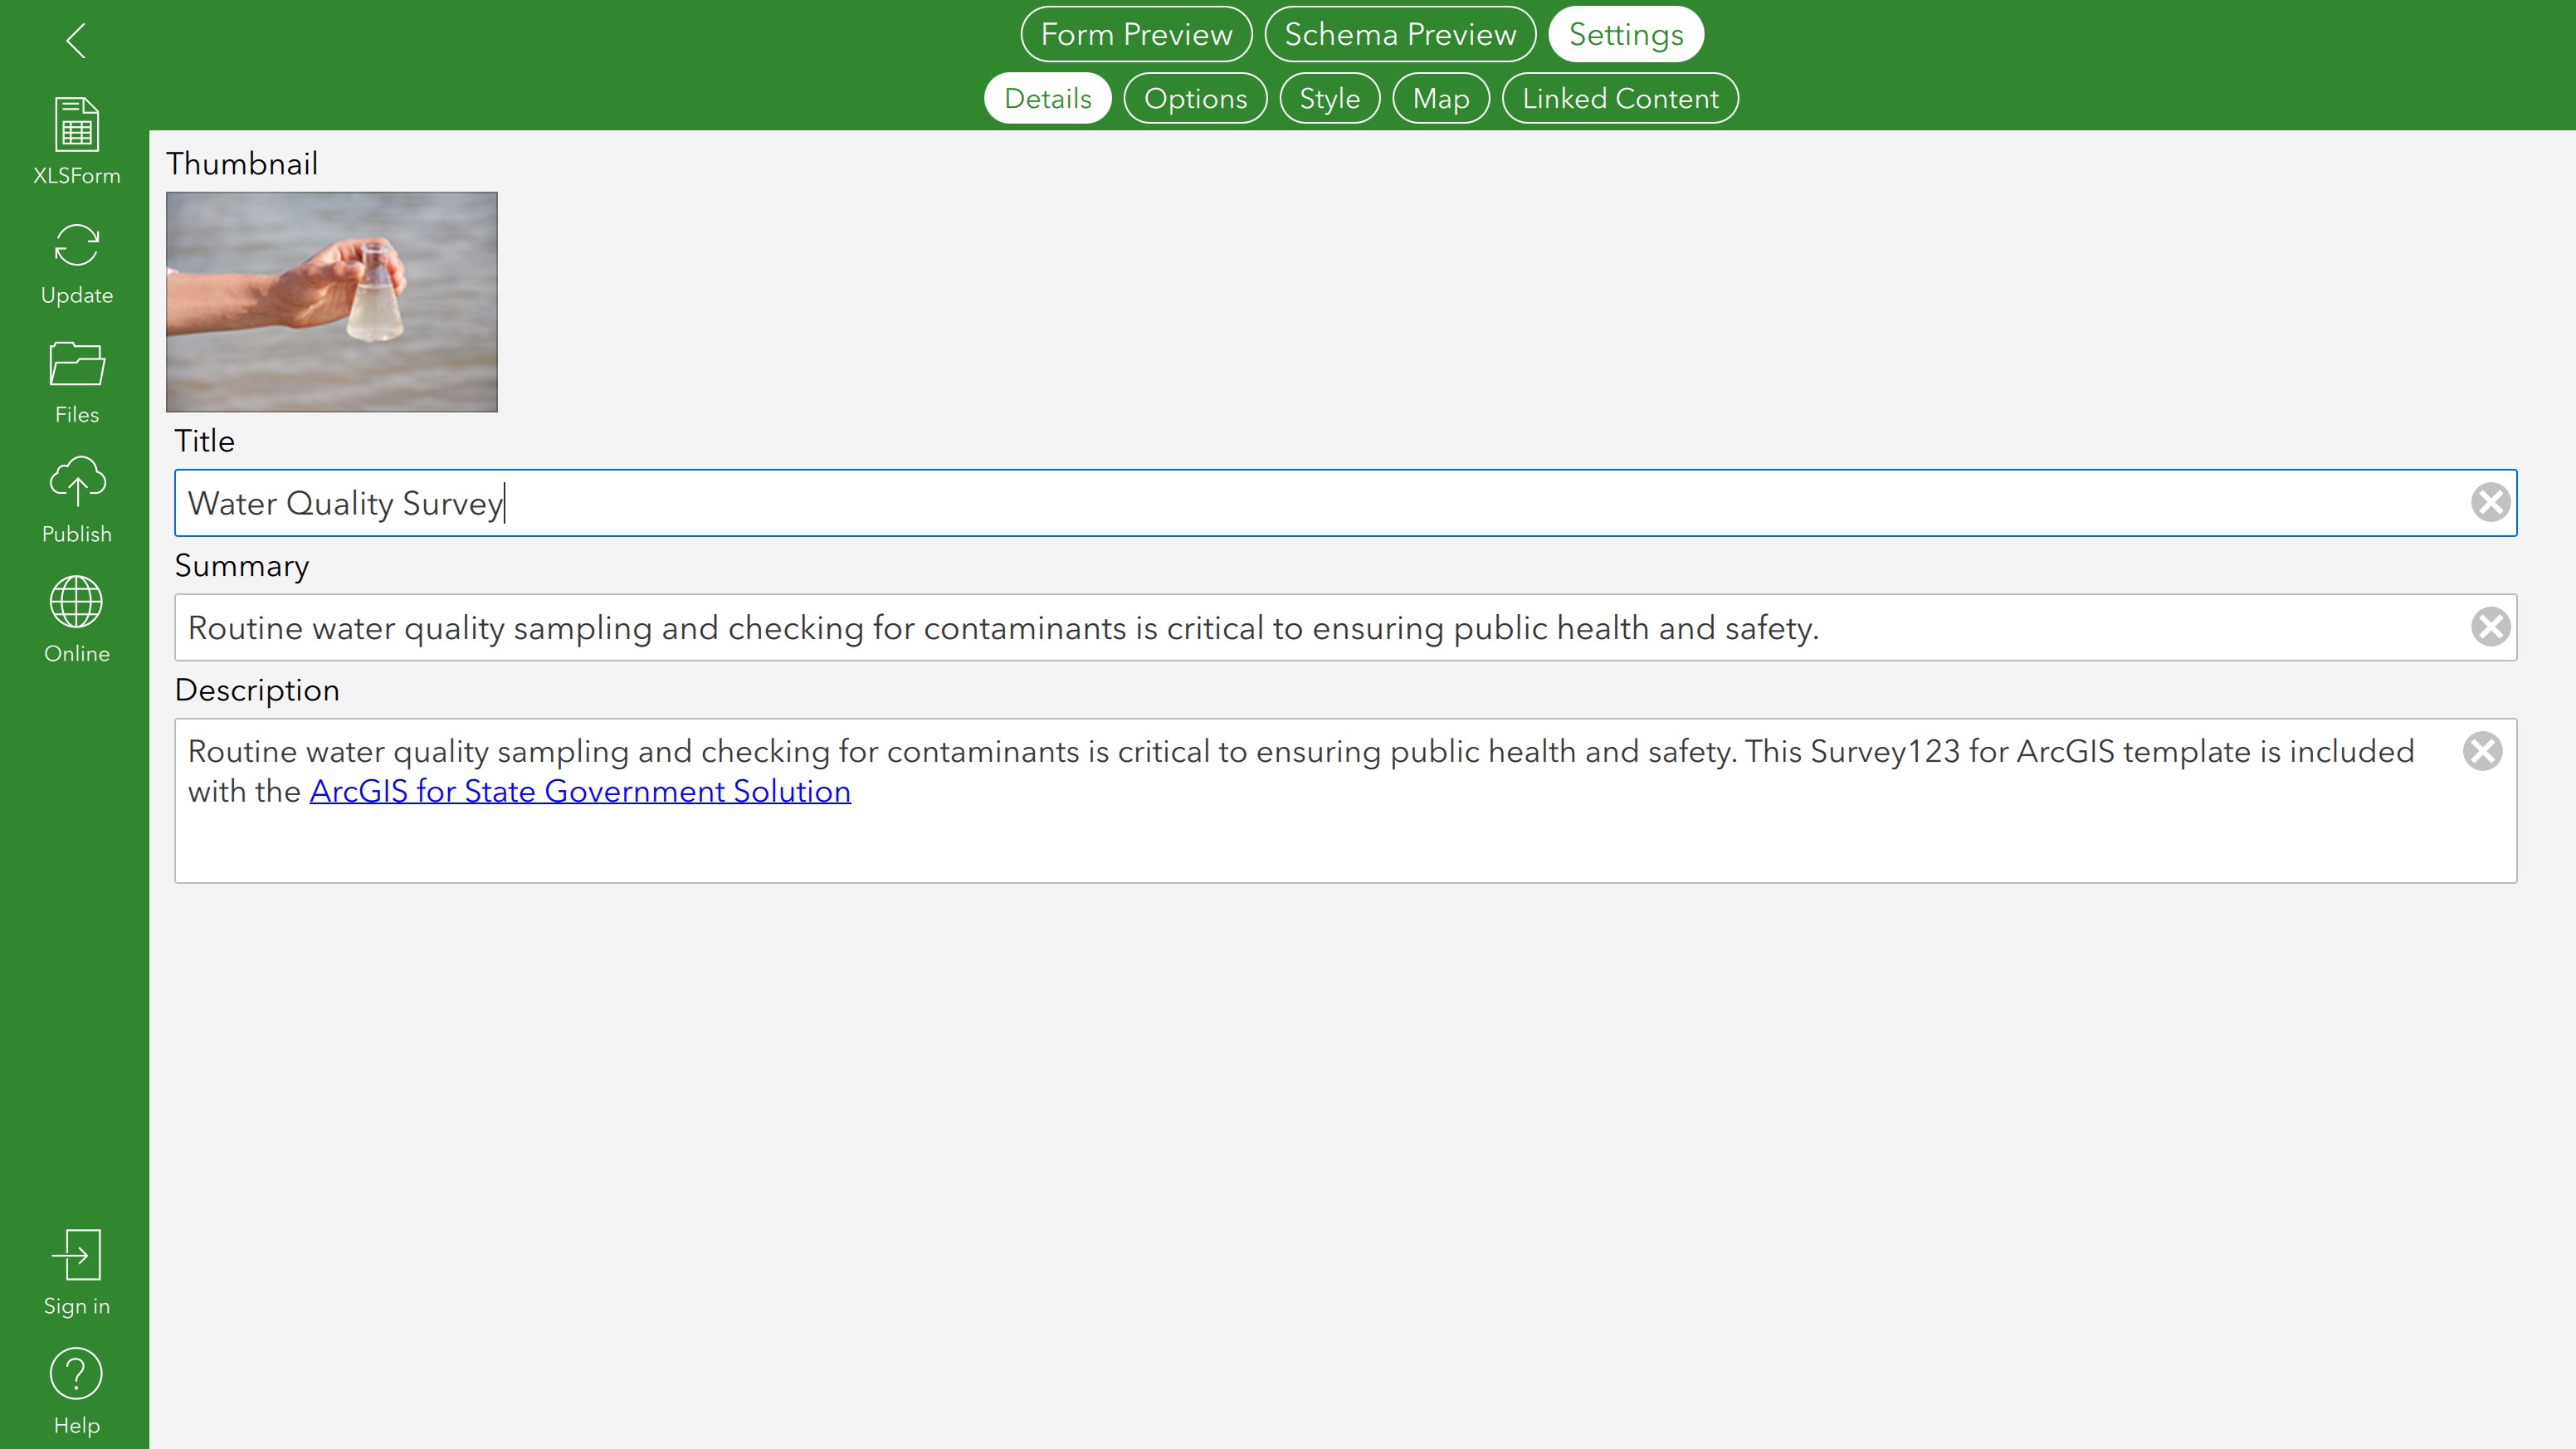The height and width of the screenshot is (1449, 2576).
Task: Open the Online globe icon
Action: click(76, 603)
